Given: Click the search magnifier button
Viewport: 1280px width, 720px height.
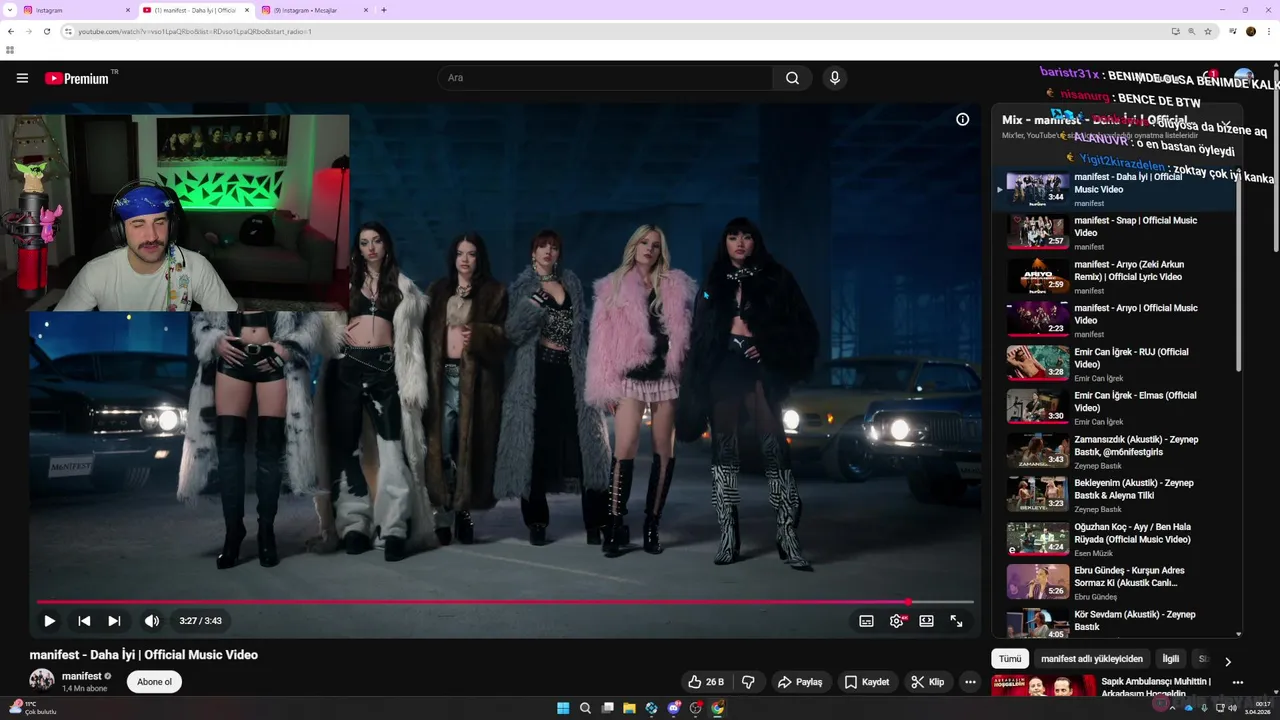Looking at the screenshot, I should [792, 78].
